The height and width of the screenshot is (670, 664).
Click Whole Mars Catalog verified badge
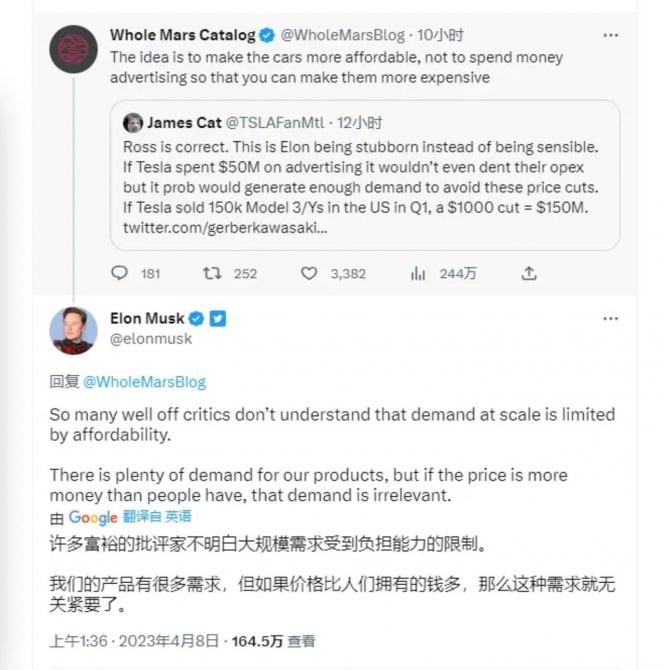267,35
